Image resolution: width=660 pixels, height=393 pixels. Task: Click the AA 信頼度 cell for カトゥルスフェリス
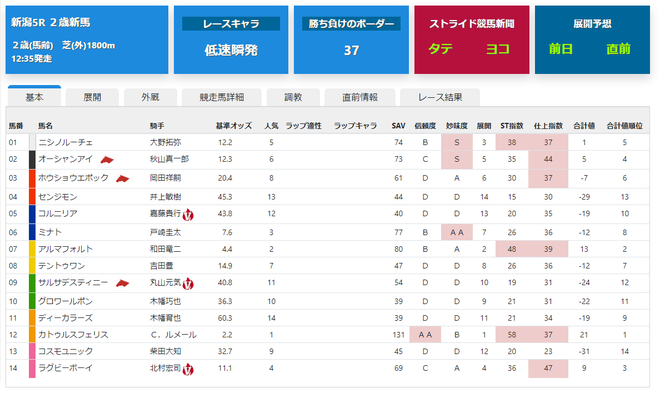pyautogui.click(x=425, y=335)
